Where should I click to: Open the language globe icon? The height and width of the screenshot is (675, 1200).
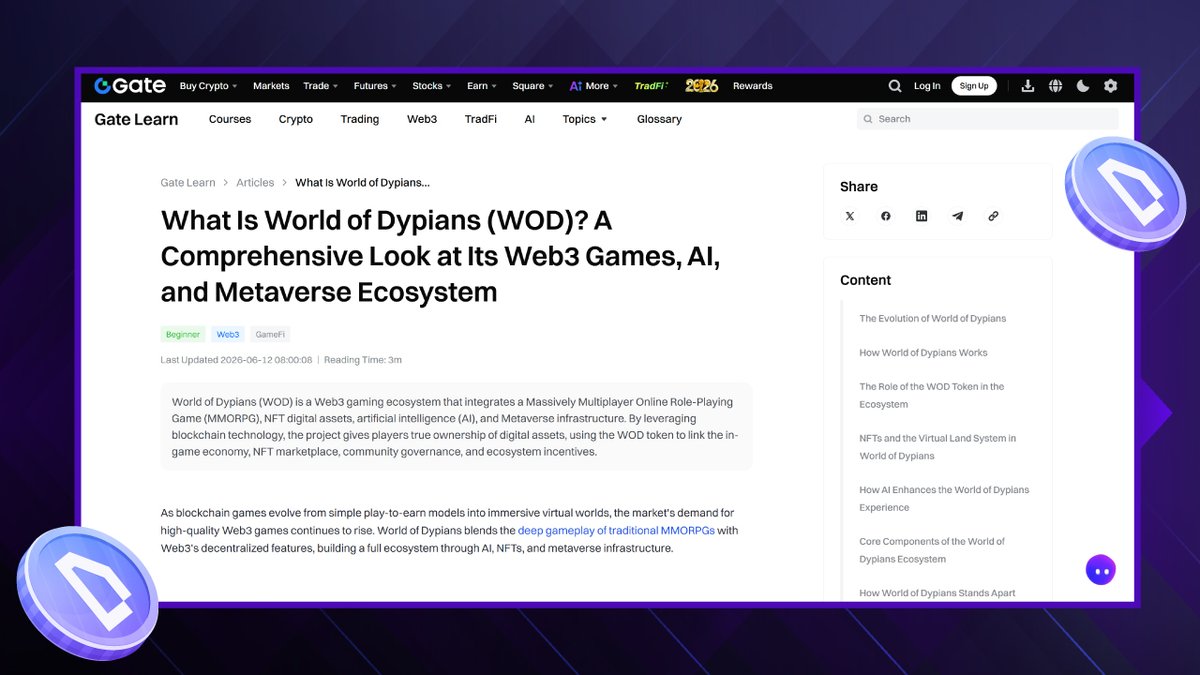pos(1055,86)
